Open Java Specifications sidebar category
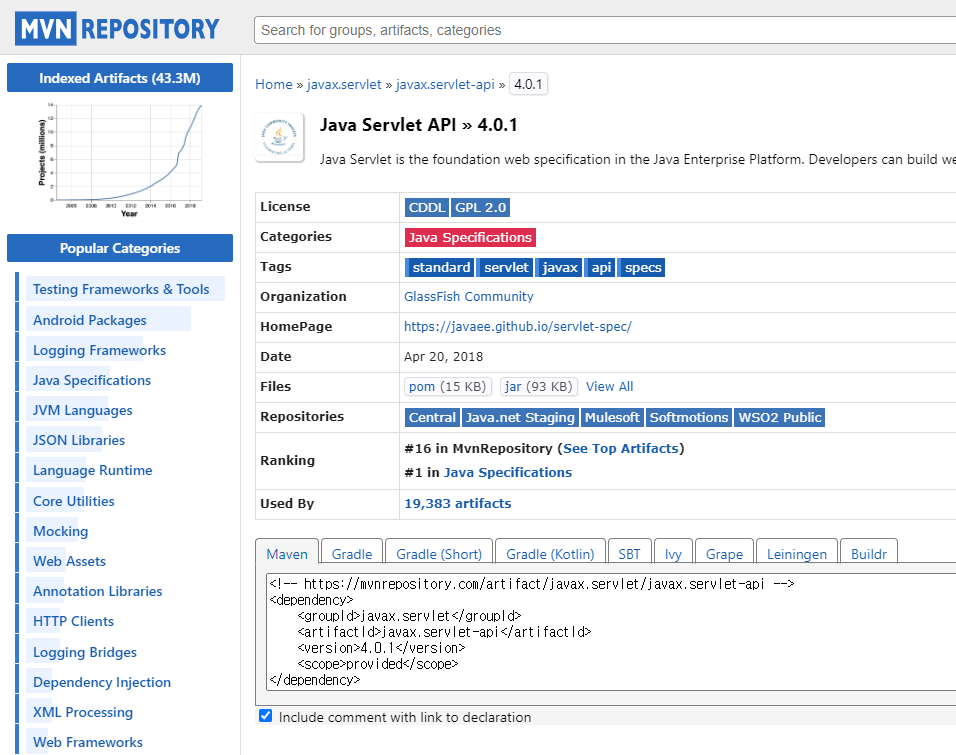Viewport: 956px width, 755px height. 91,380
